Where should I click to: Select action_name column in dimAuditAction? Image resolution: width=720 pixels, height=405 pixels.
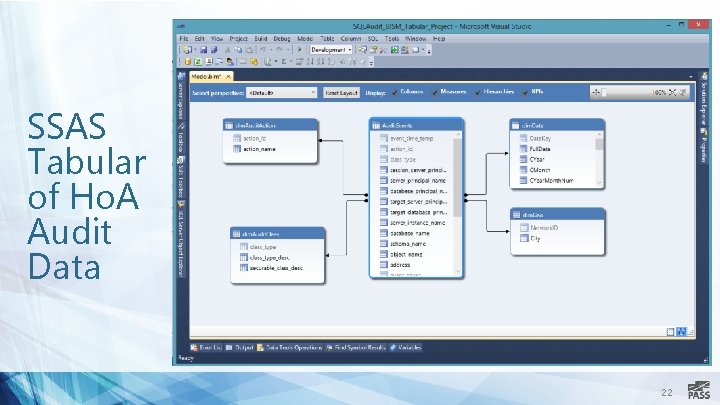click(259, 149)
